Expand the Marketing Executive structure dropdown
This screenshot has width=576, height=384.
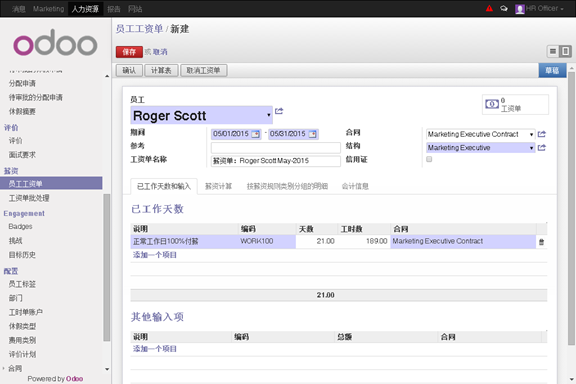pos(531,148)
